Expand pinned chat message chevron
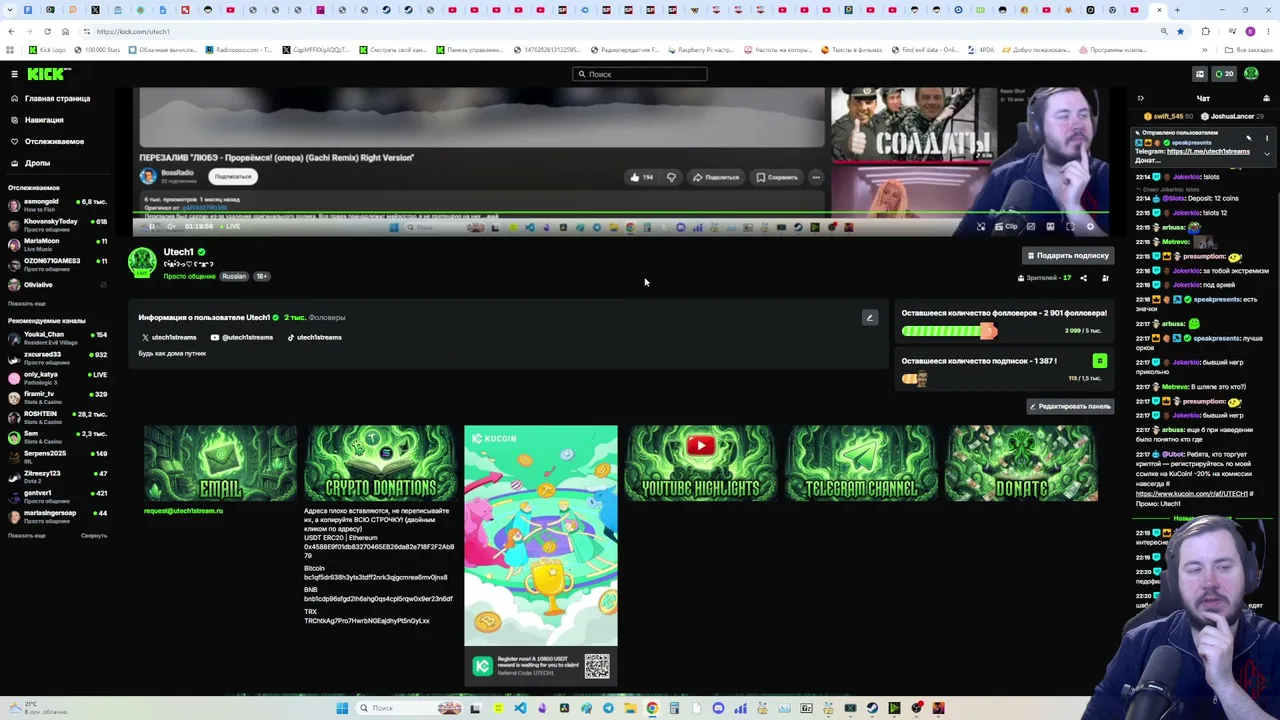 1267,153
